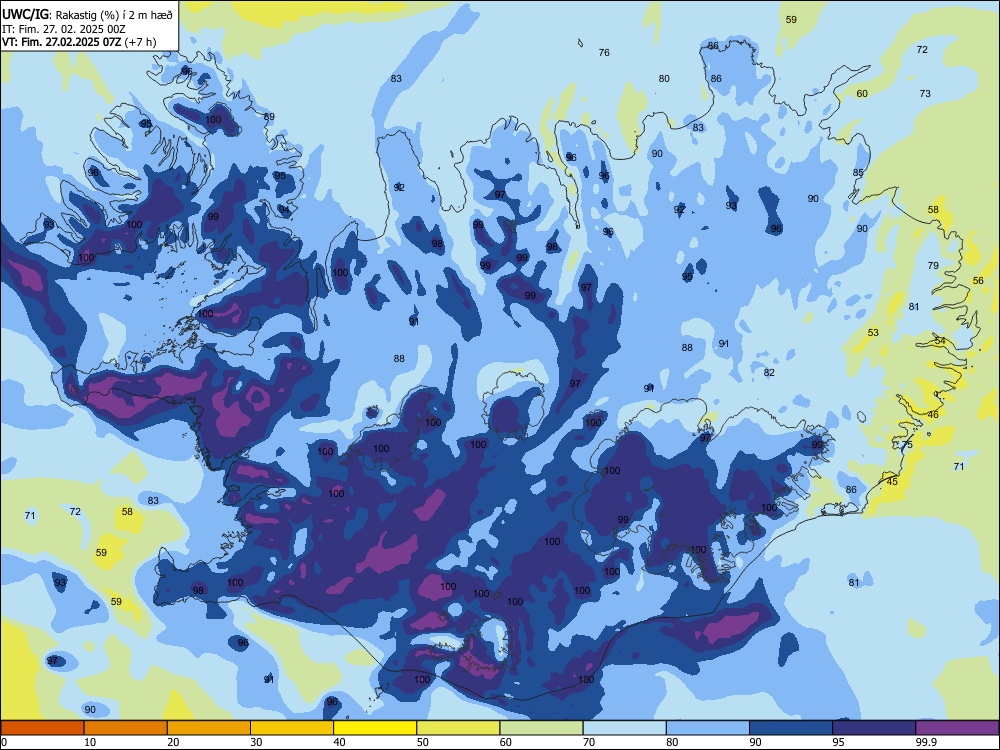Viewport: 1000px width, 750px height.
Task: Click the map title 'Rakastig (%) í 2 m hæð'
Action: click(114, 15)
